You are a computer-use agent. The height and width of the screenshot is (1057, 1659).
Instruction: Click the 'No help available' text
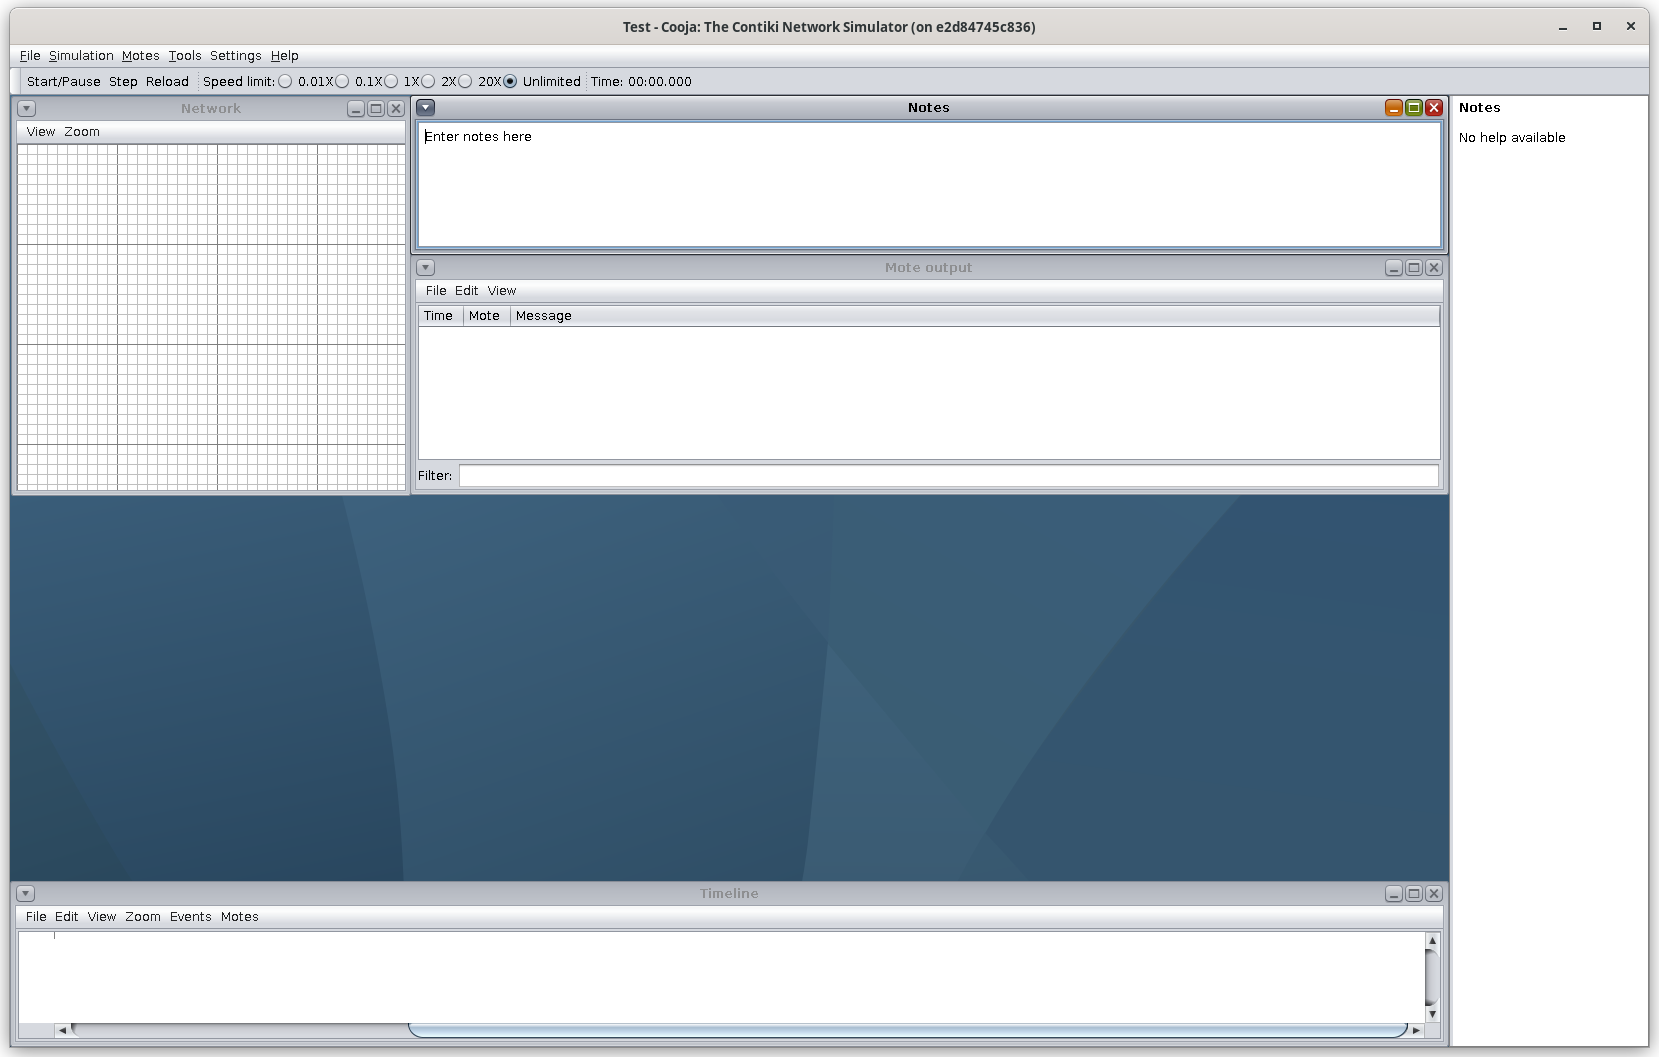coord(1512,138)
